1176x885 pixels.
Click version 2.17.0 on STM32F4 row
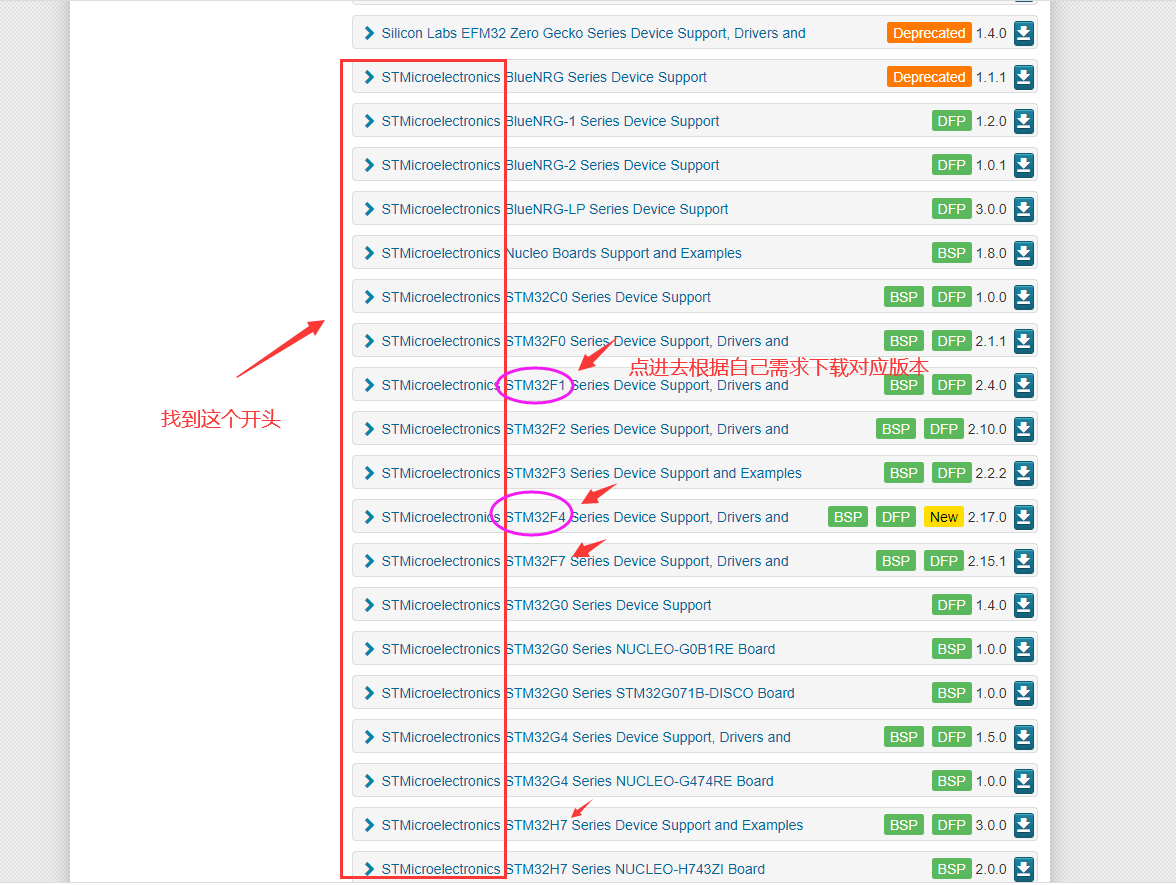[x=987, y=517]
